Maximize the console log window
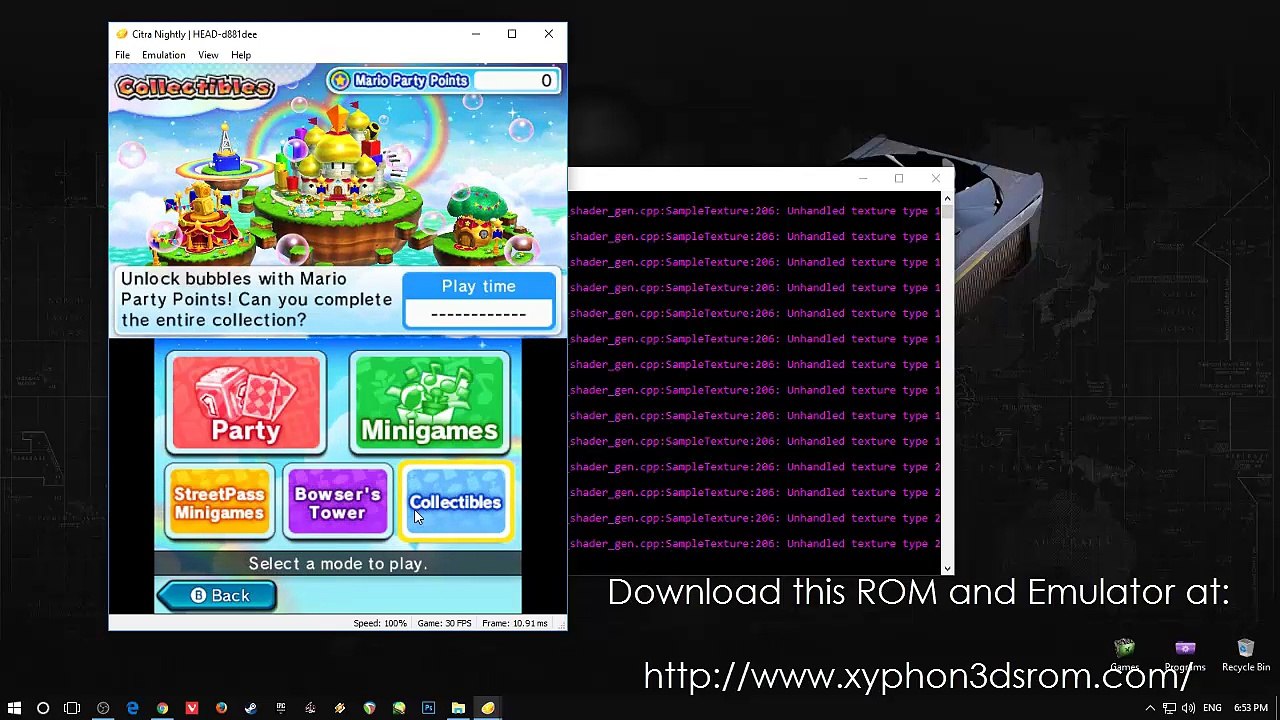Screen dimensions: 1280x720 (x=899, y=179)
